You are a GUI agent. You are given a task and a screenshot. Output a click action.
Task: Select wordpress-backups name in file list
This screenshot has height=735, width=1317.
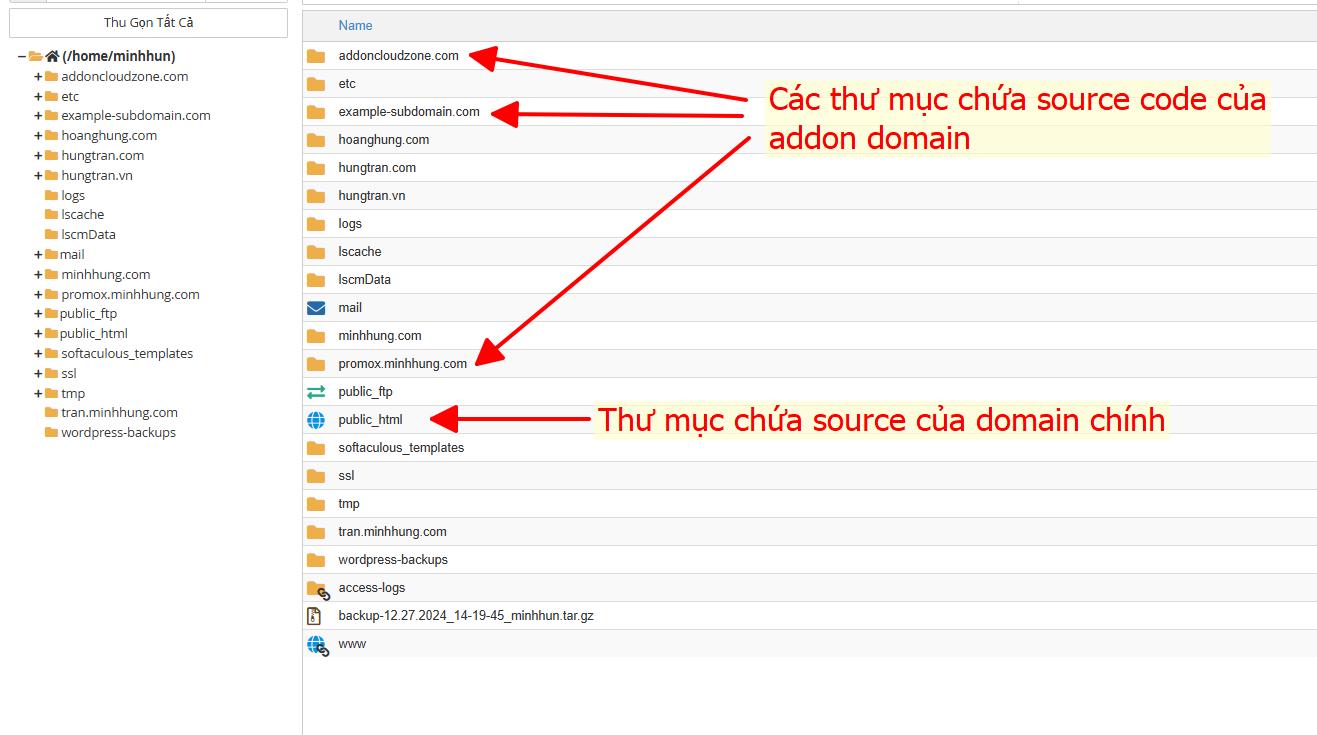[393, 560]
